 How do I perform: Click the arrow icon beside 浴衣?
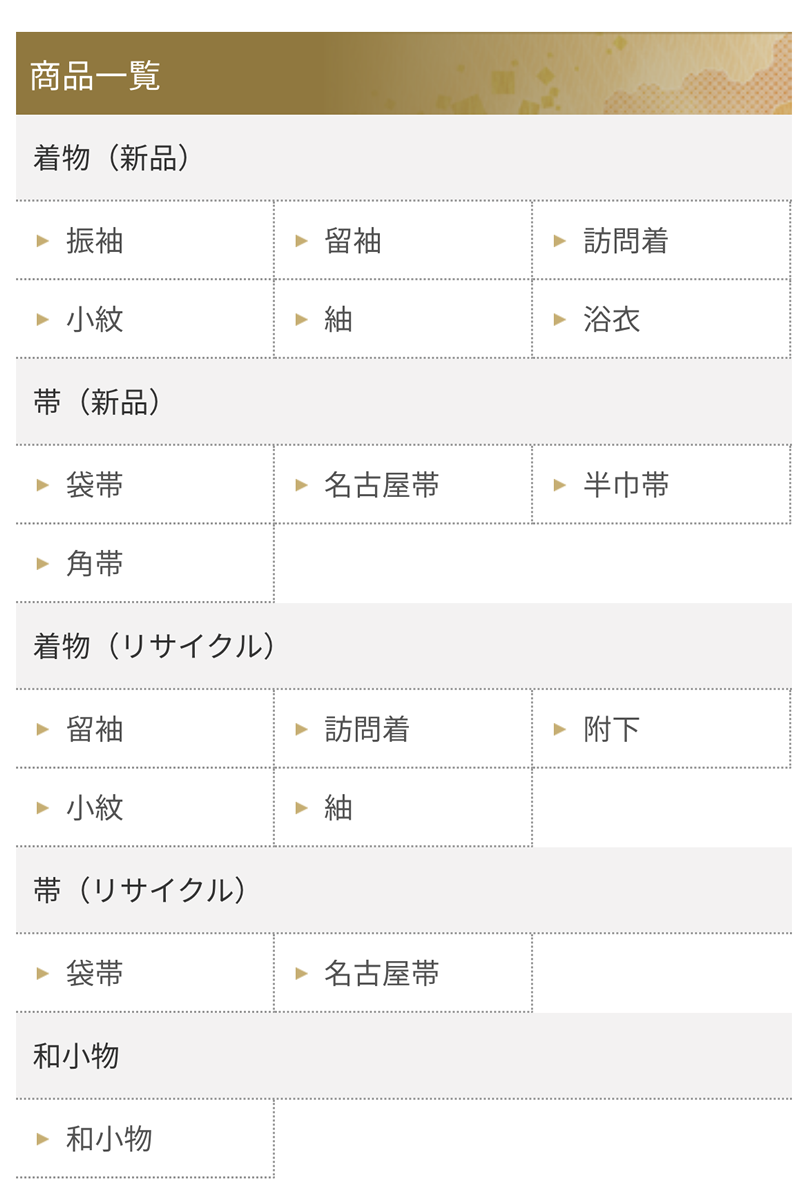point(560,319)
